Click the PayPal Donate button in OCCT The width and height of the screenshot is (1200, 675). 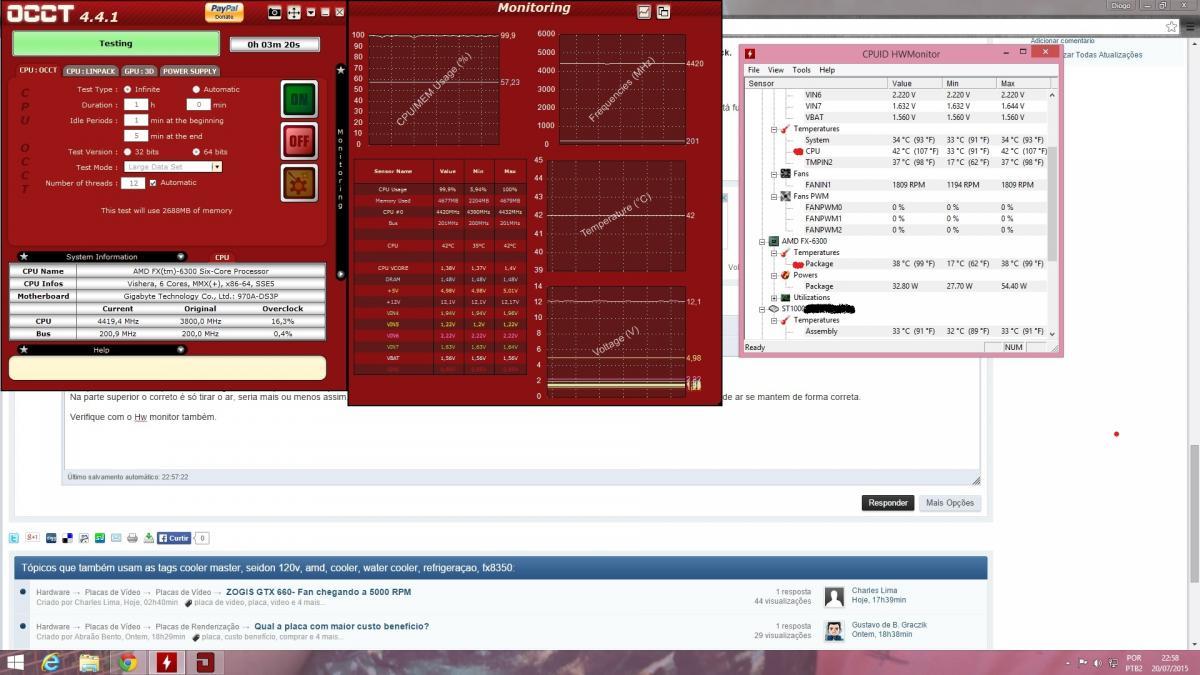tap(224, 11)
